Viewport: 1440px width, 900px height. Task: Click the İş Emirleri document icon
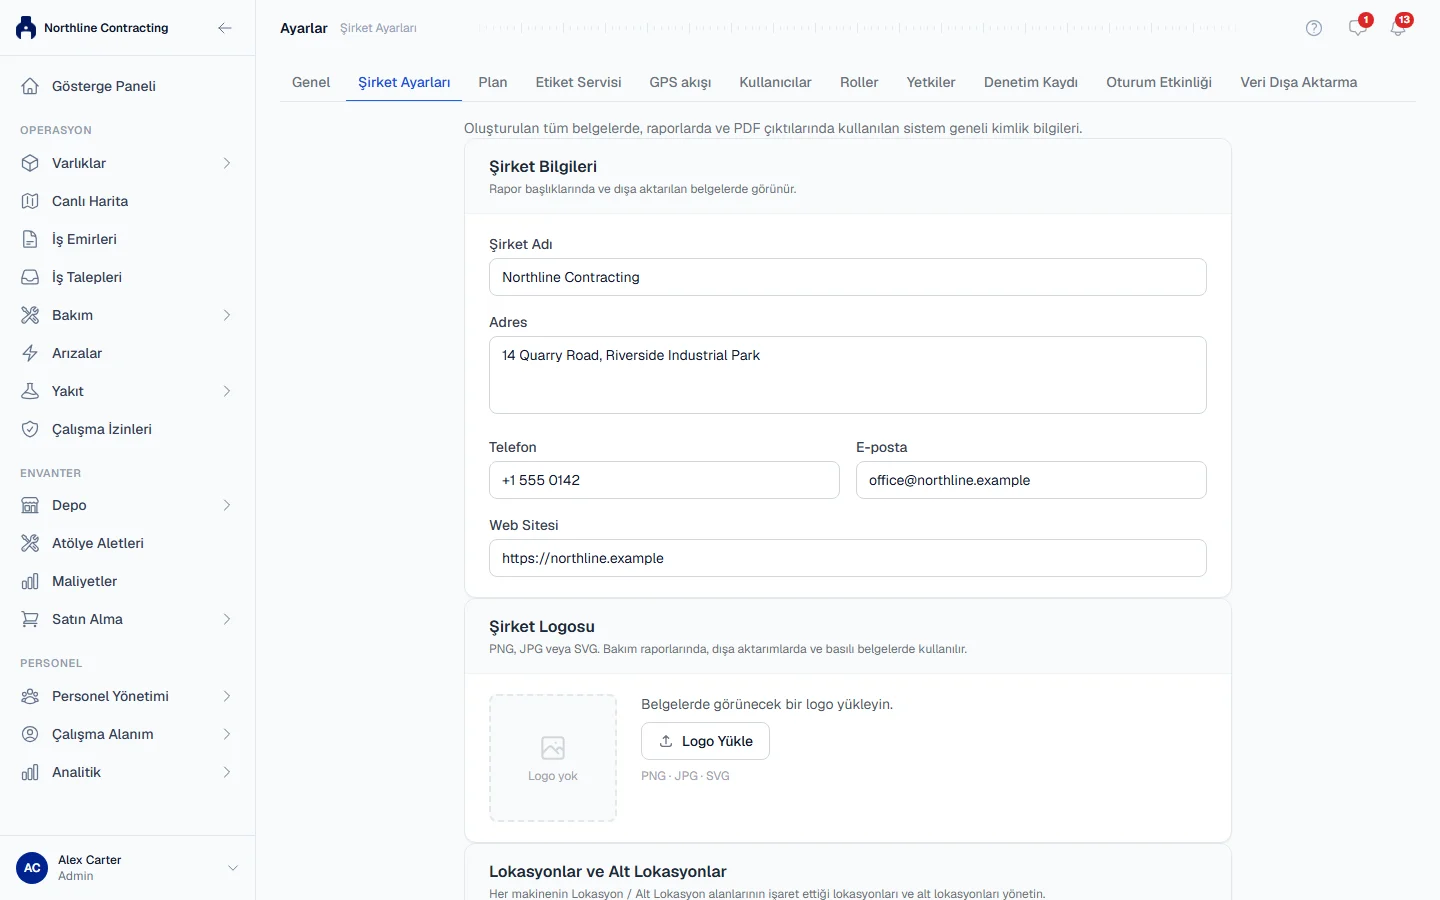[x=30, y=239]
